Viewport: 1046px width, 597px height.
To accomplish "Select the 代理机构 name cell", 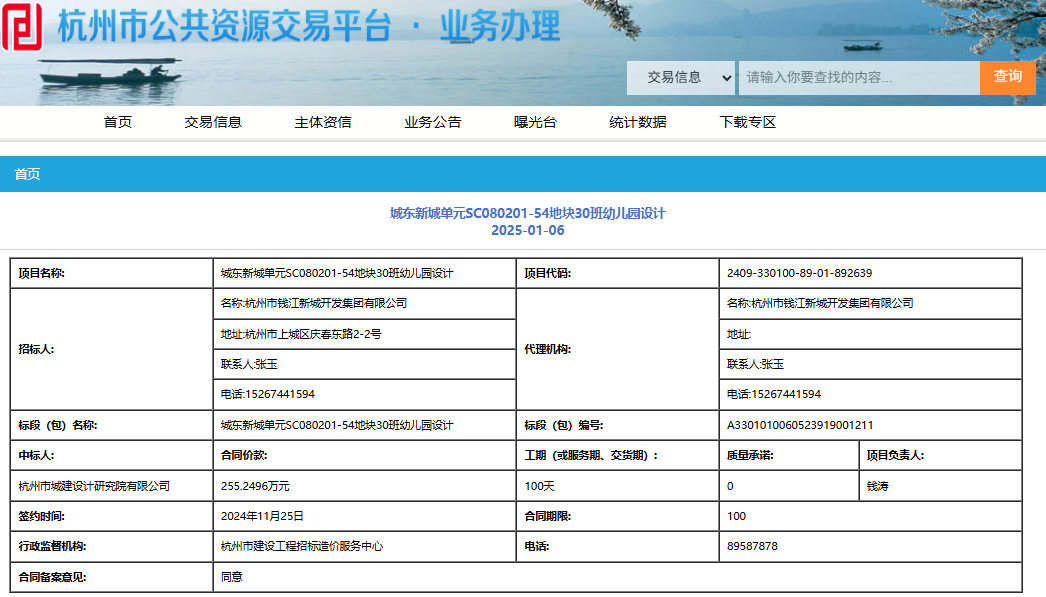I will (871, 304).
